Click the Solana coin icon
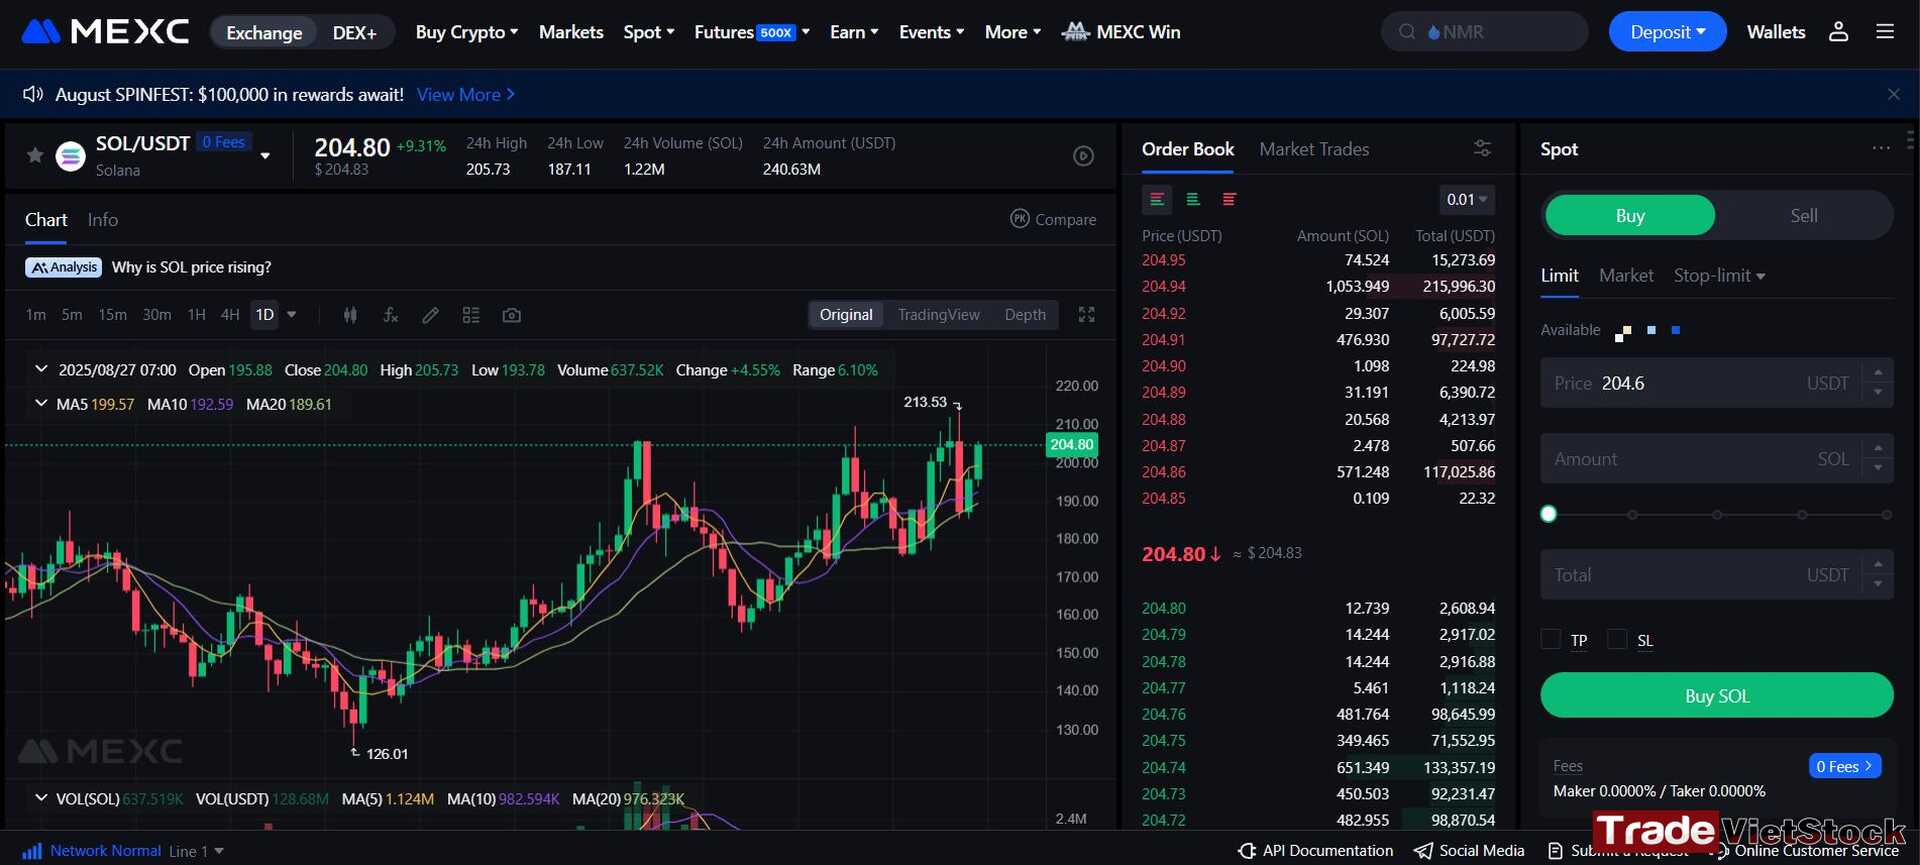The height and width of the screenshot is (865, 1920). 70,156
